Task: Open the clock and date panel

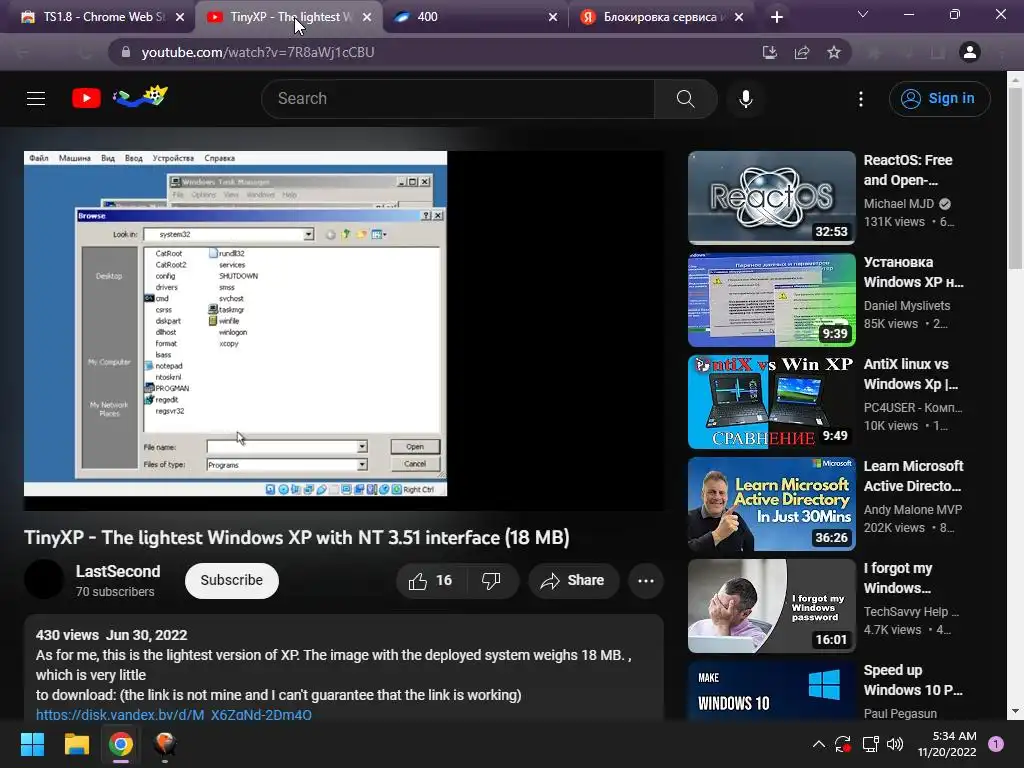Action: click(x=946, y=744)
